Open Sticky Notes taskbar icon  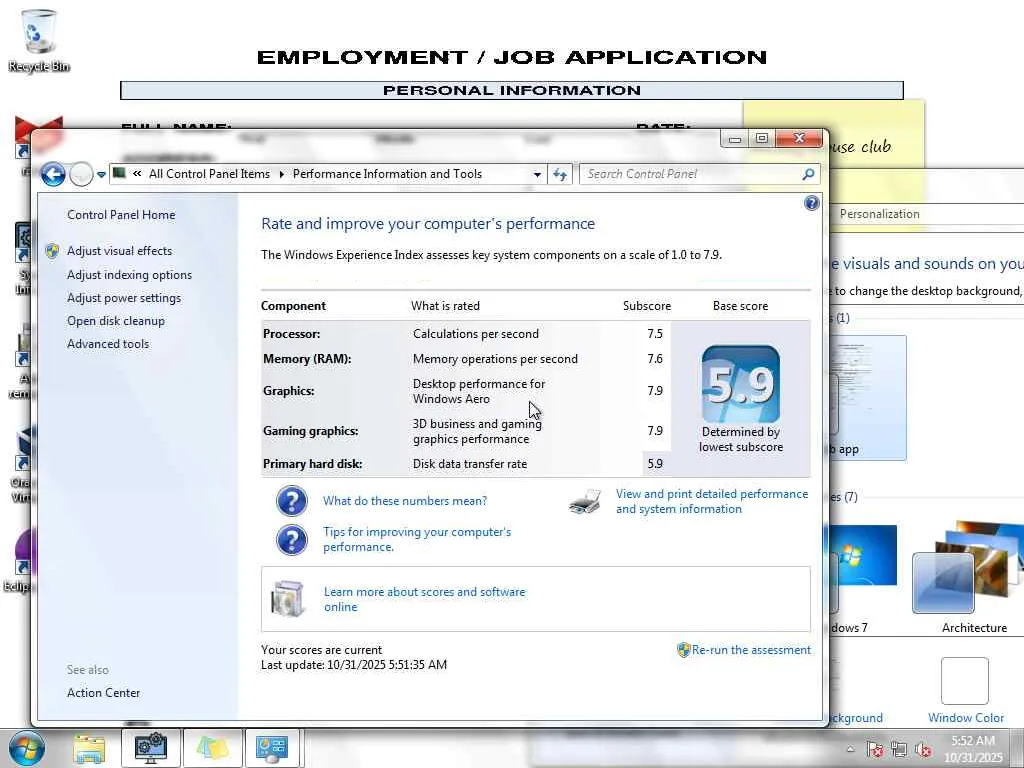212,748
